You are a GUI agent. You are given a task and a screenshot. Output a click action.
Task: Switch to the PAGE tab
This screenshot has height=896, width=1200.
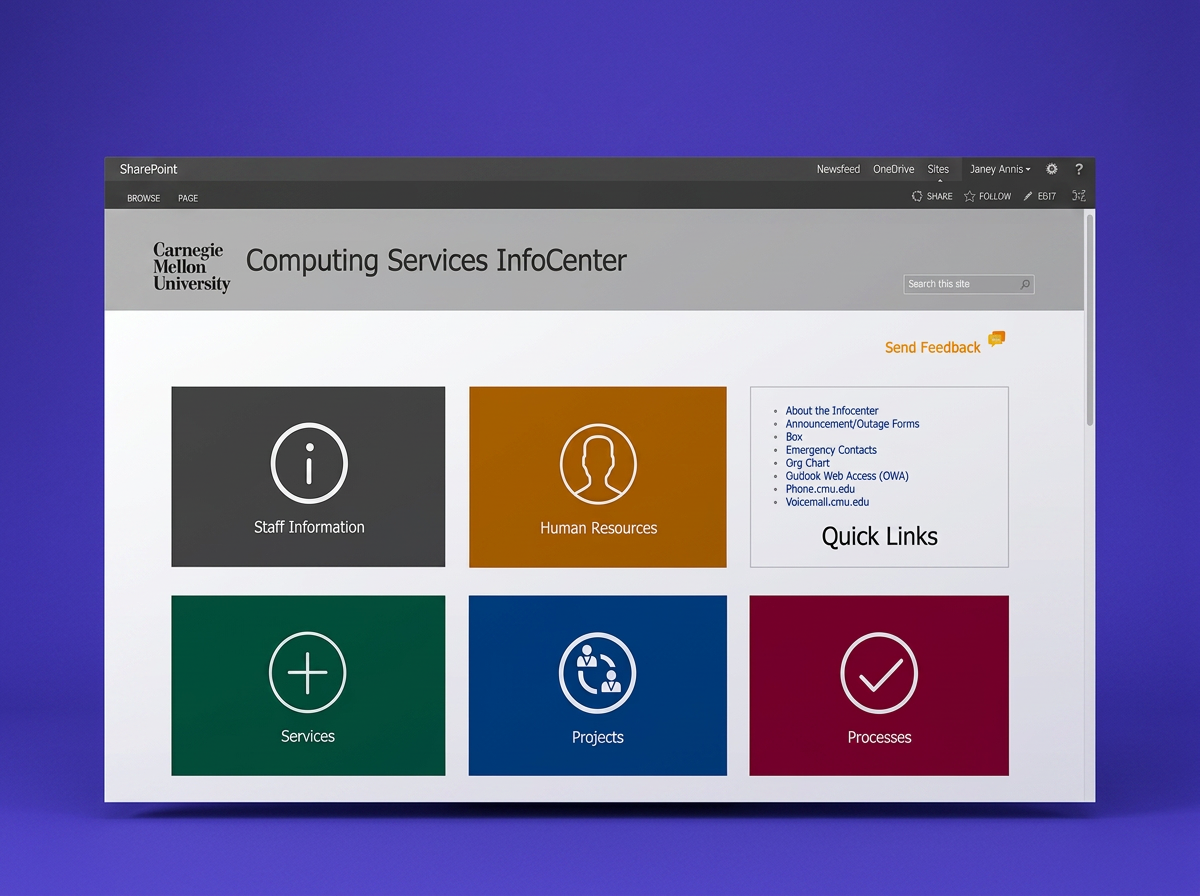coord(188,198)
